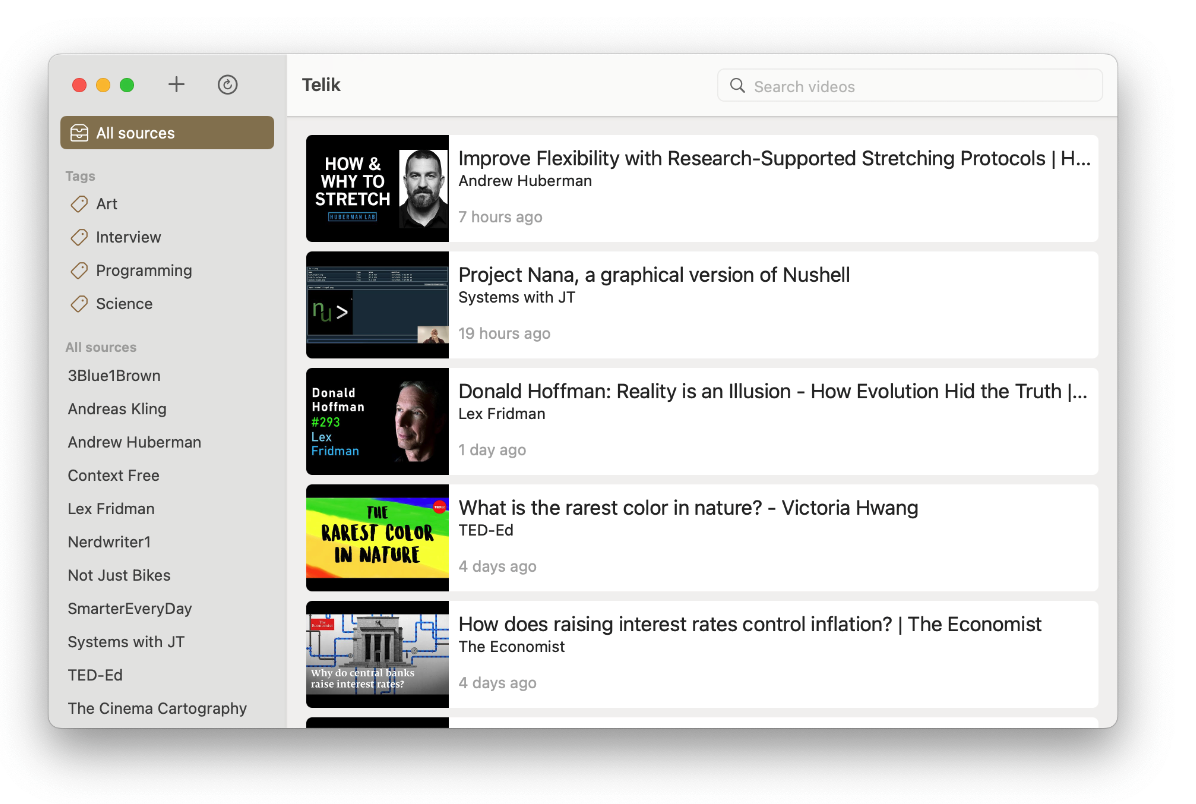The image size is (1196, 804).
Task: Show videos from SmarterEveryDay
Action: [x=130, y=608]
